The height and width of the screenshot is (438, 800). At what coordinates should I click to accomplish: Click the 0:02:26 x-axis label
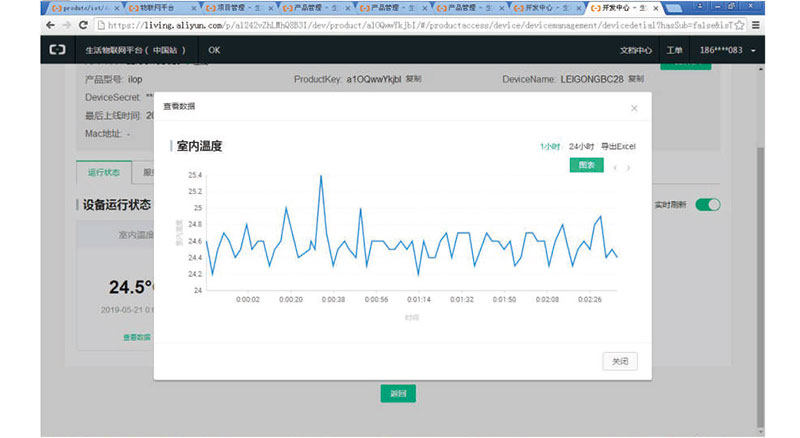tap(589, 300)
